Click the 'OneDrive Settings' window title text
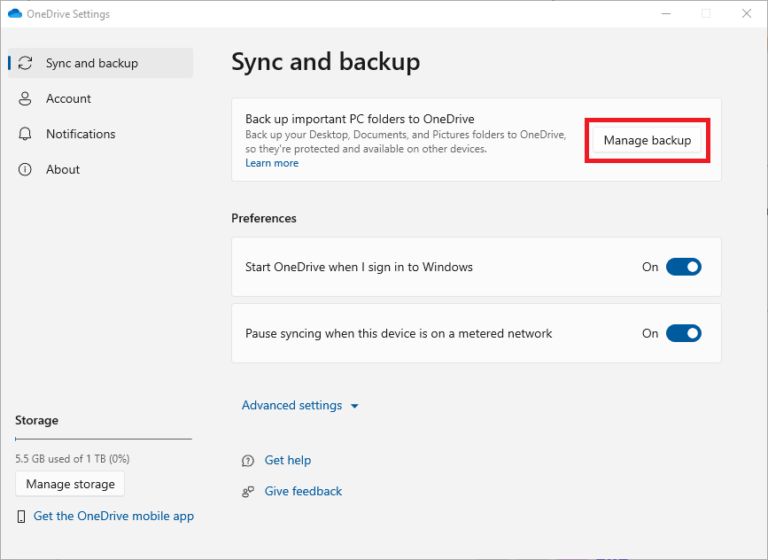768x560 pixels. point(68,14)
